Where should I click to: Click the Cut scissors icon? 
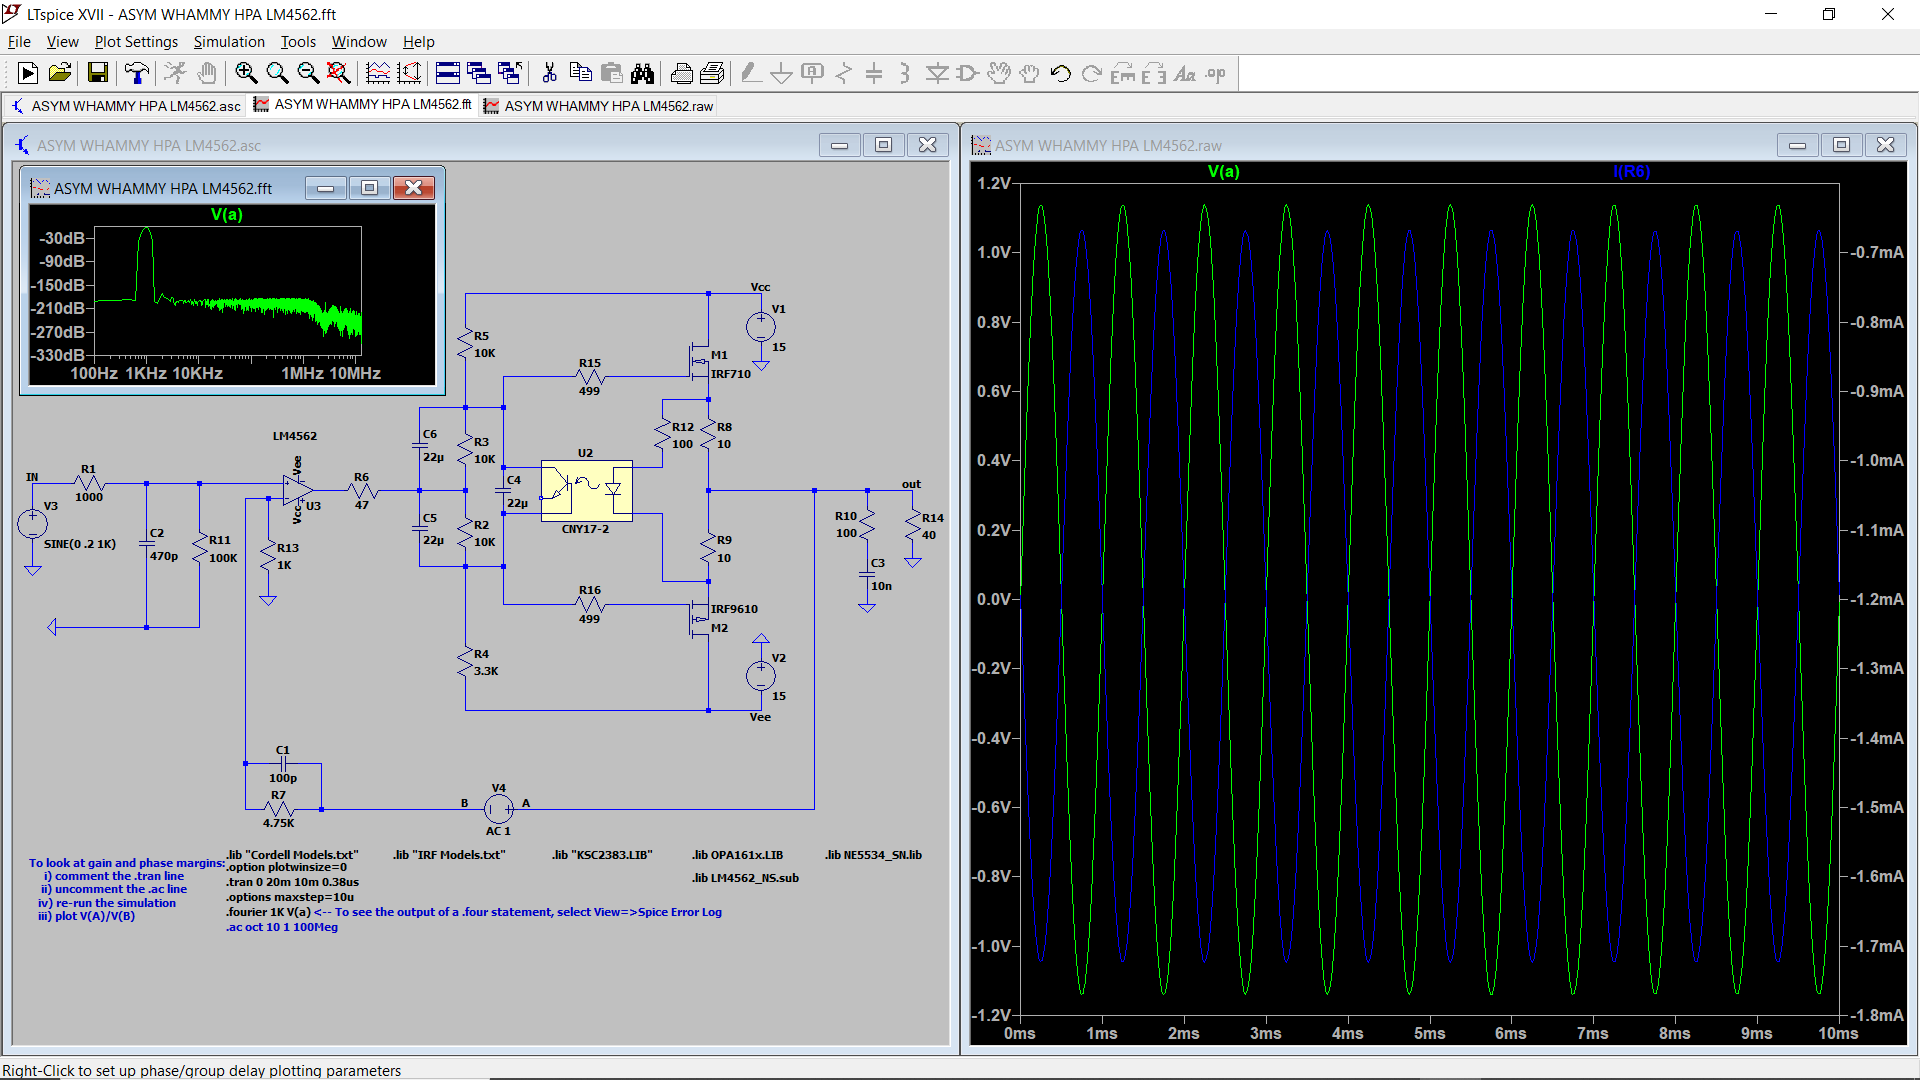(549, 73)
